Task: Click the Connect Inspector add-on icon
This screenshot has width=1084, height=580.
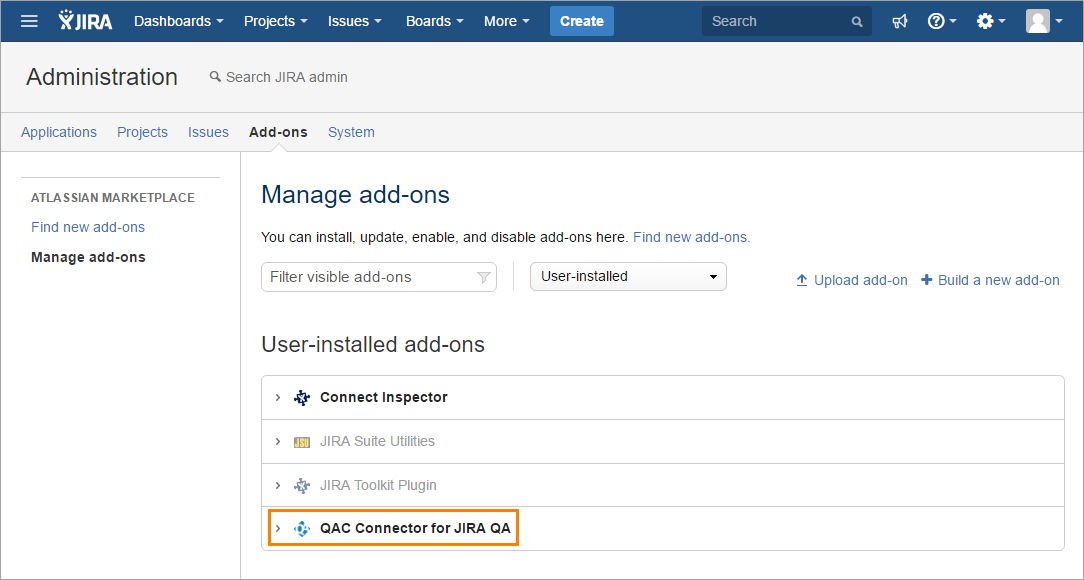Action: tap(301, 397)
